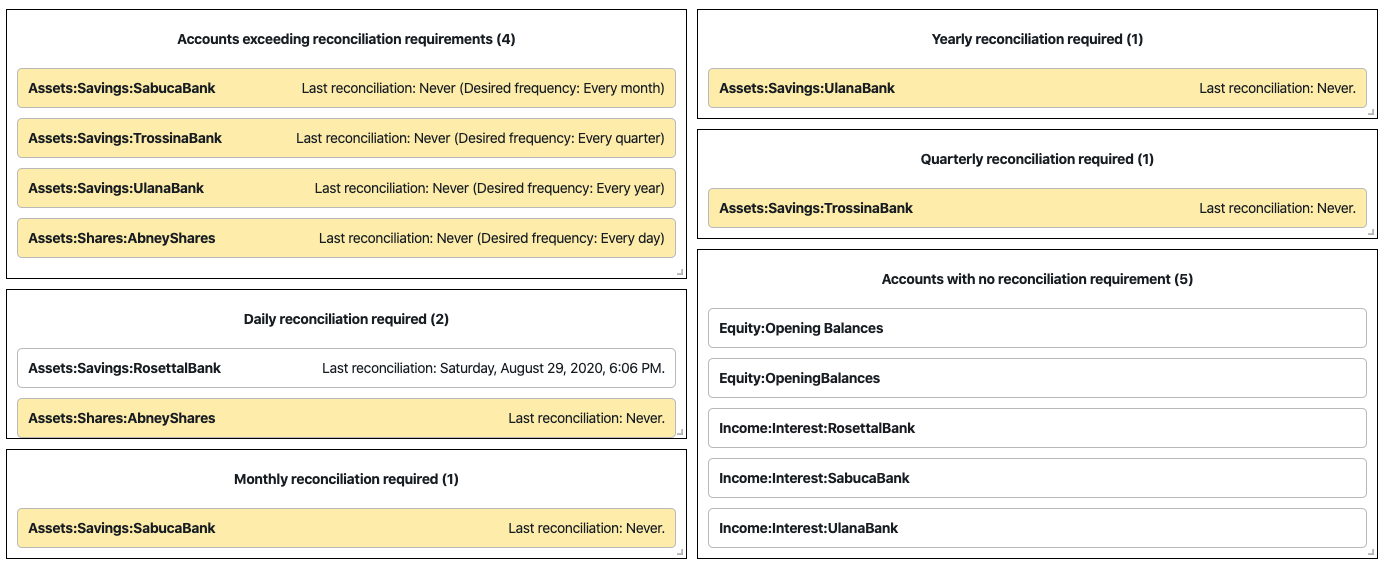This screenshot has height=567, width=1387.
Task: Click Assets:Savings:UlanaBank row with yearly desired frequency
Action: coord(346,188)
